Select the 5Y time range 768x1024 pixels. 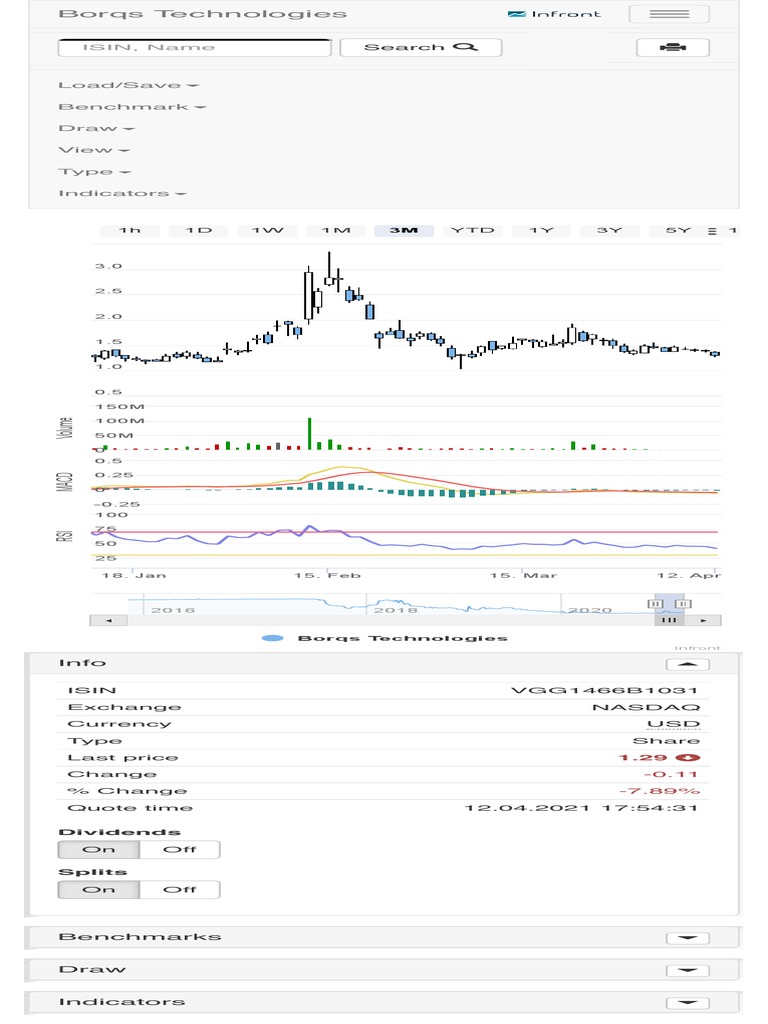(x=678, y=231)
